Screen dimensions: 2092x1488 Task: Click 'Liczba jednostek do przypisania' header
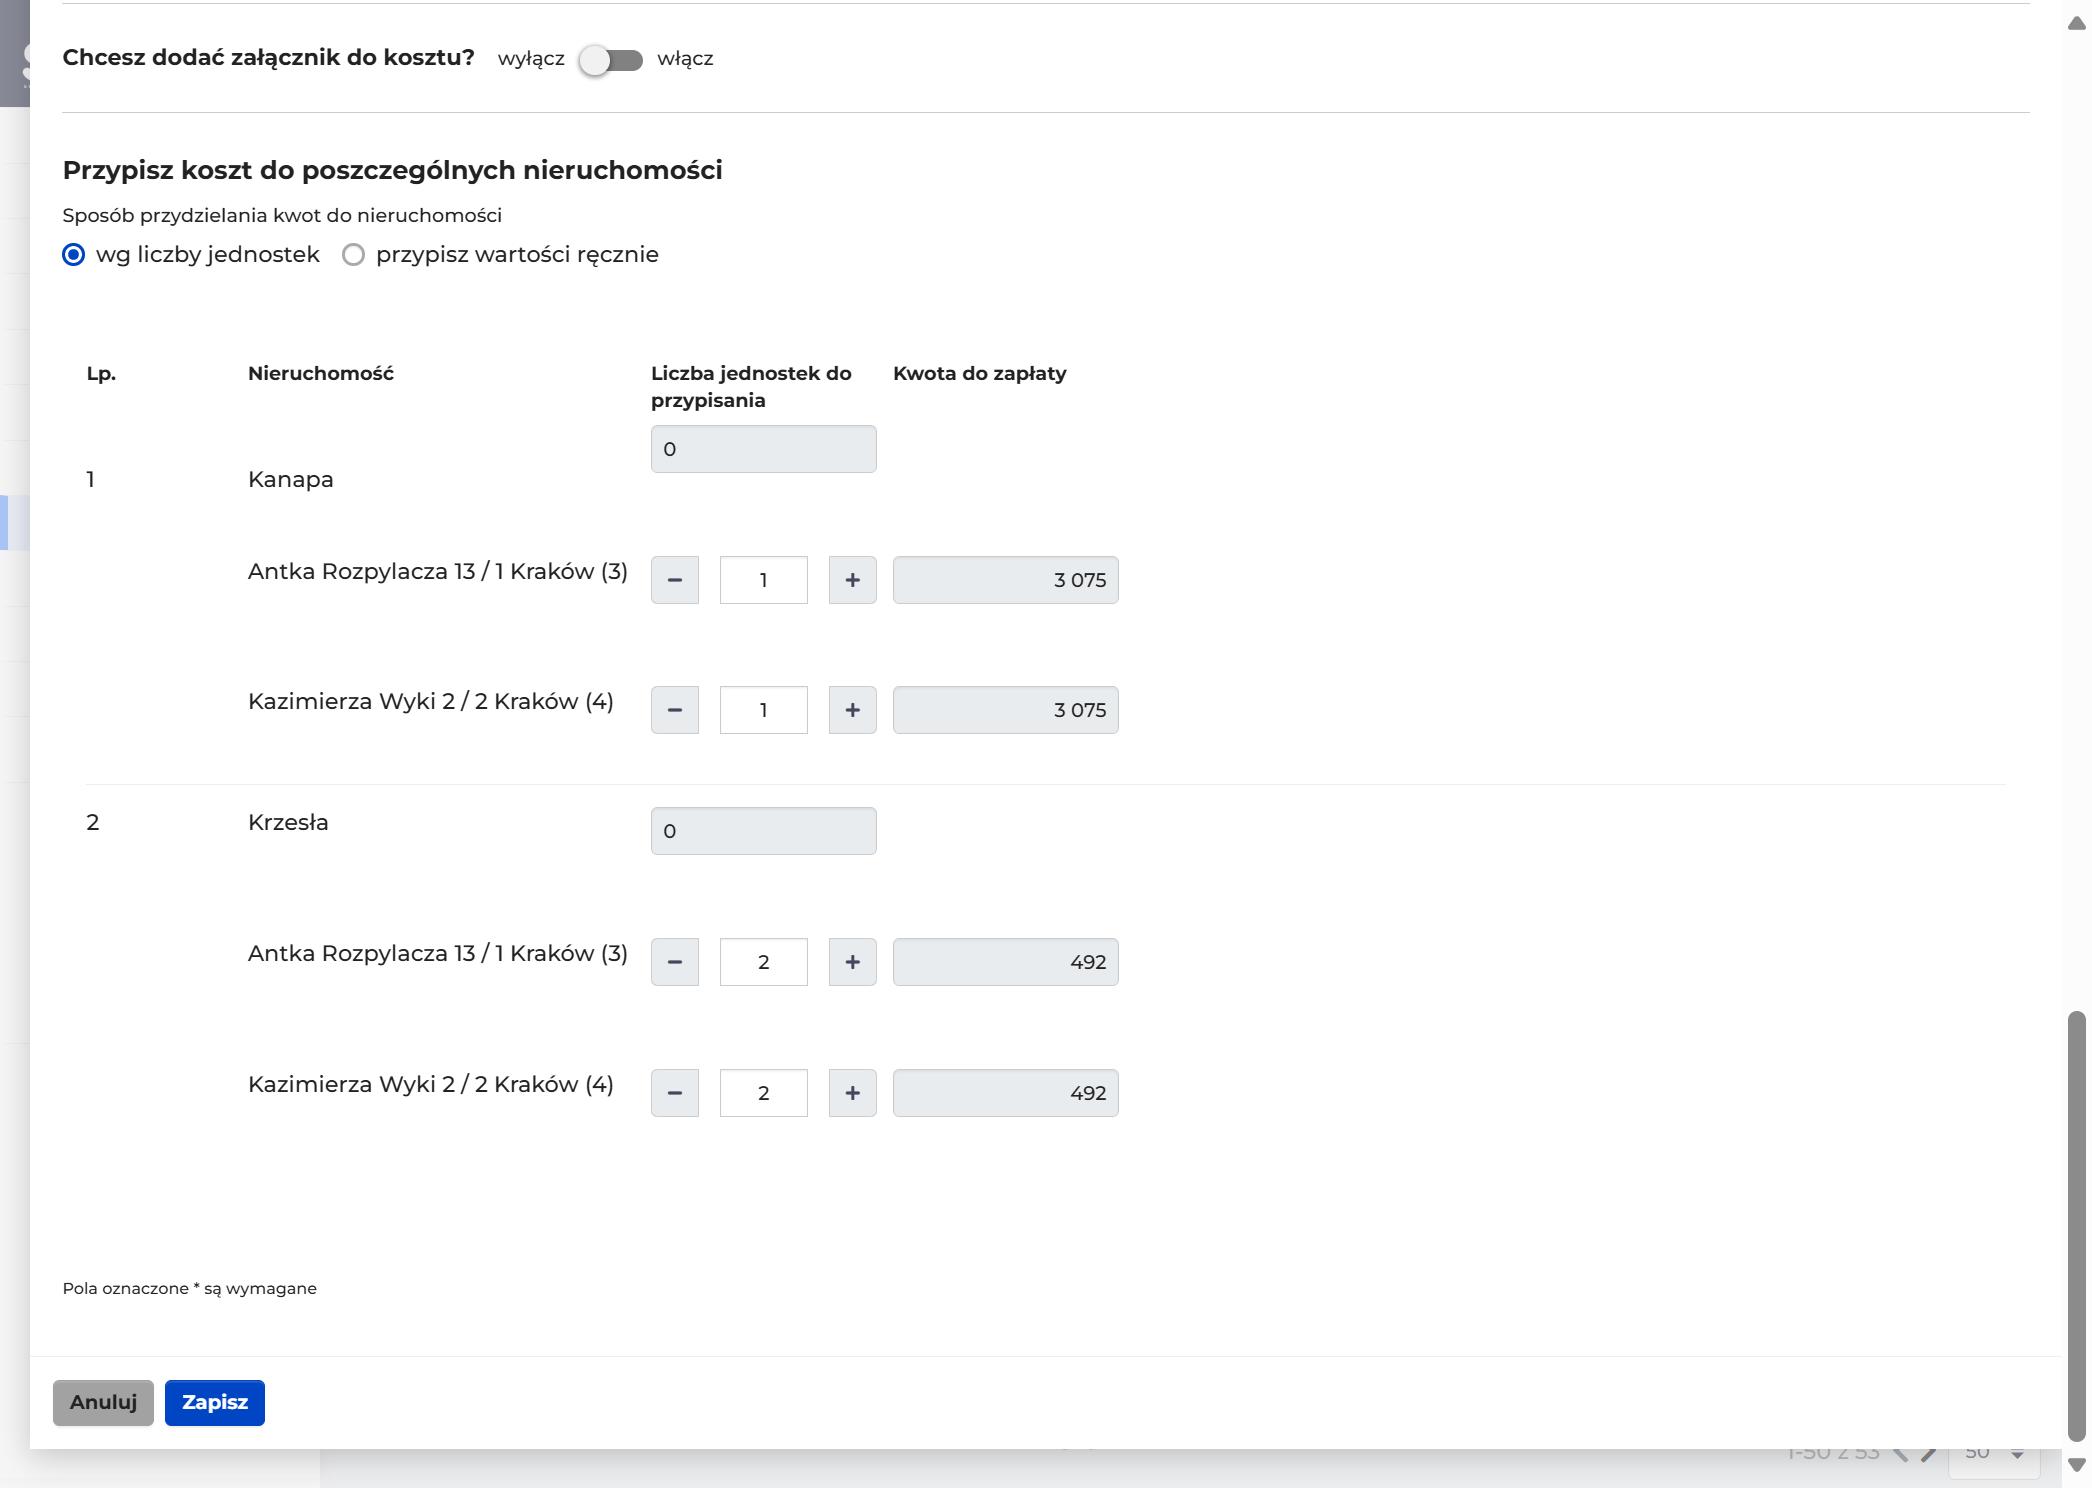[x=751, y=387]
